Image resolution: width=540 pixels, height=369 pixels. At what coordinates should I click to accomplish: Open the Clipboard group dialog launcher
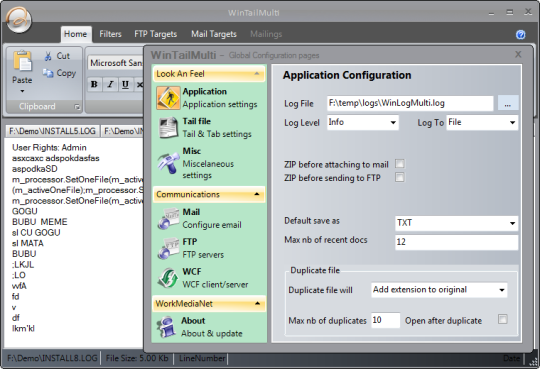coord(77,107)
